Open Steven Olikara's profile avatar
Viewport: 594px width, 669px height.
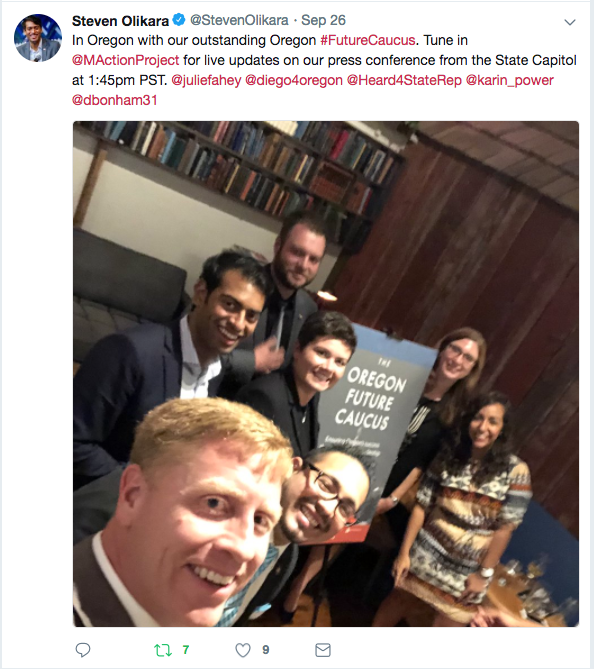[38, 38]
